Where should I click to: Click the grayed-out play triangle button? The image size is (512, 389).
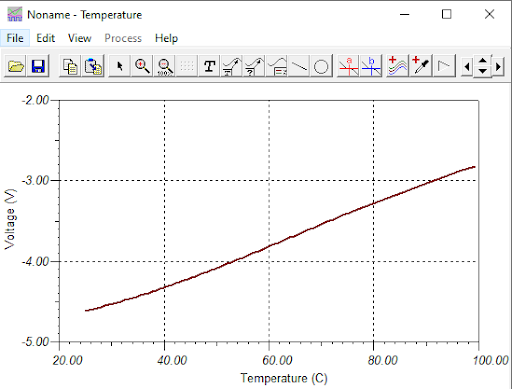(444, 66)
